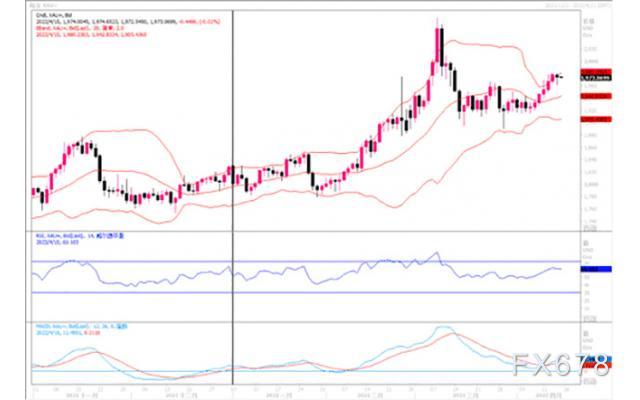Viewport: 640px width, 400px height.
Task: Click the lowest red Bollinger band price label
Action: click(596, 119)
